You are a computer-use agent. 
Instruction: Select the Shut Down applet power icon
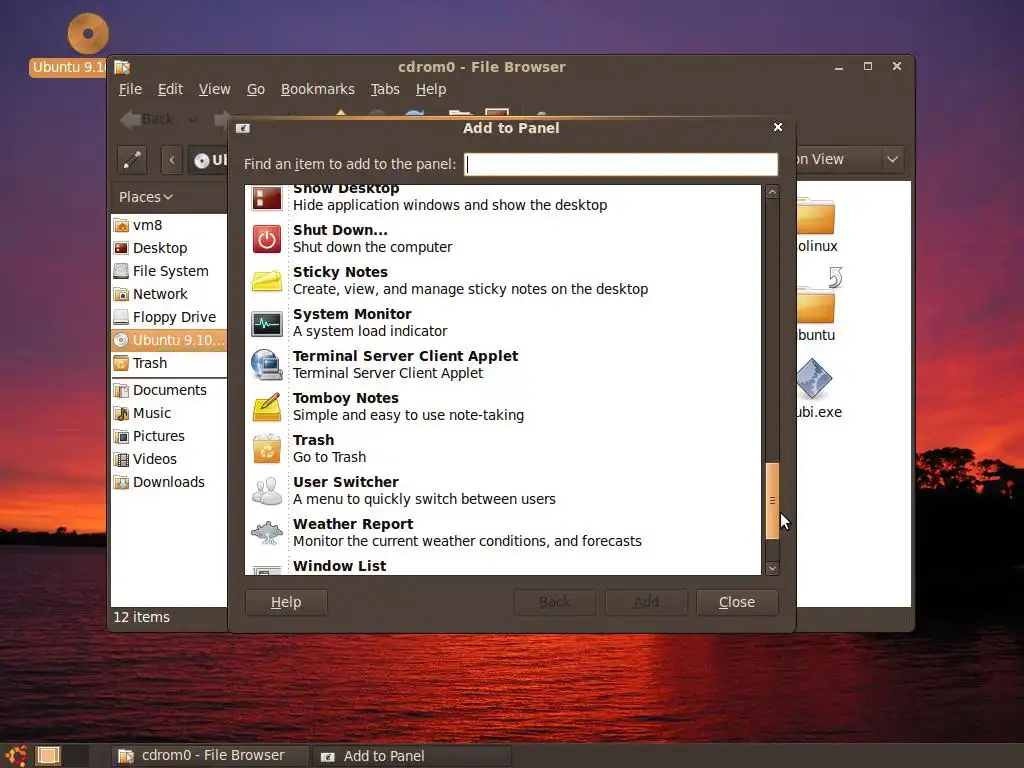(x=266, y=239)
